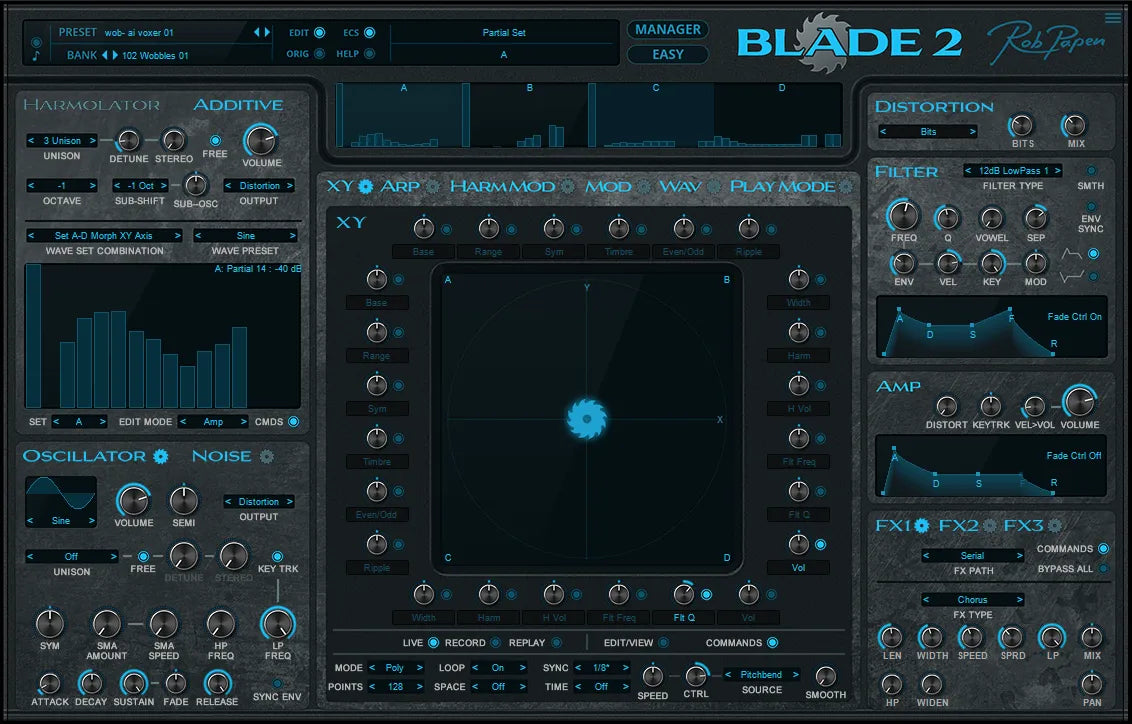Click the sine waveform display in Oscillator
Screen dimensions: 1132x724
pos(61,494)
